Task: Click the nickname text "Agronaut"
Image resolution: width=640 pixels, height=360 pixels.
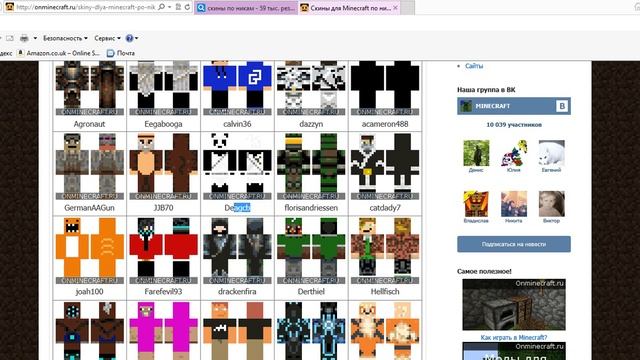Action: 89,124
